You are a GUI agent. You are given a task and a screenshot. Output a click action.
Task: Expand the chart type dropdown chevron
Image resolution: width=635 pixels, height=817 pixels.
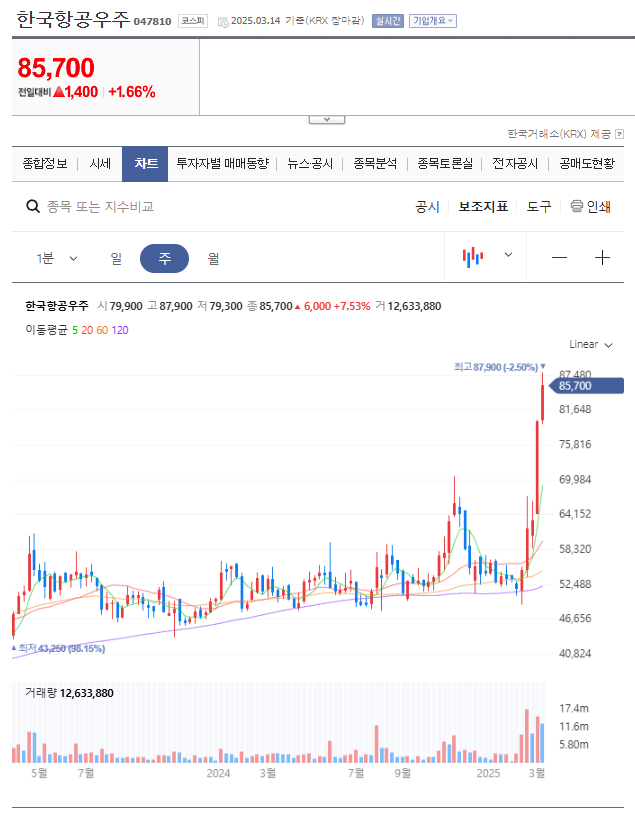508,255
